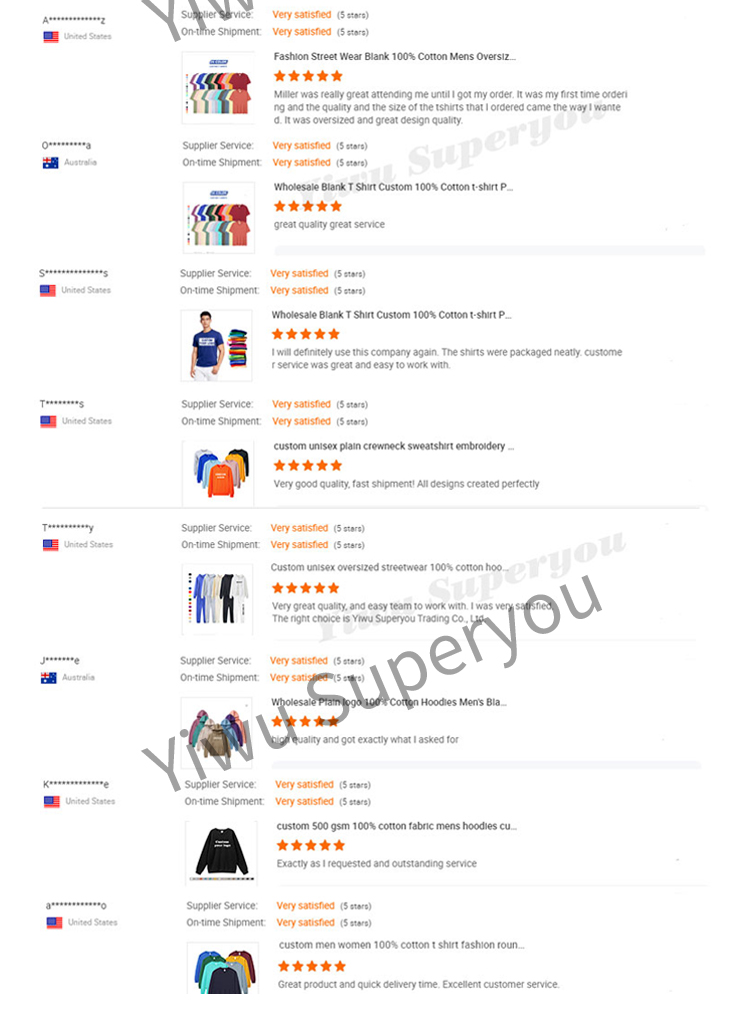The width and height of the screenshot is (750, 1034).
Task: Open the custom unisex plain crewneck sweatshirt link
Action: pos(394,446)
